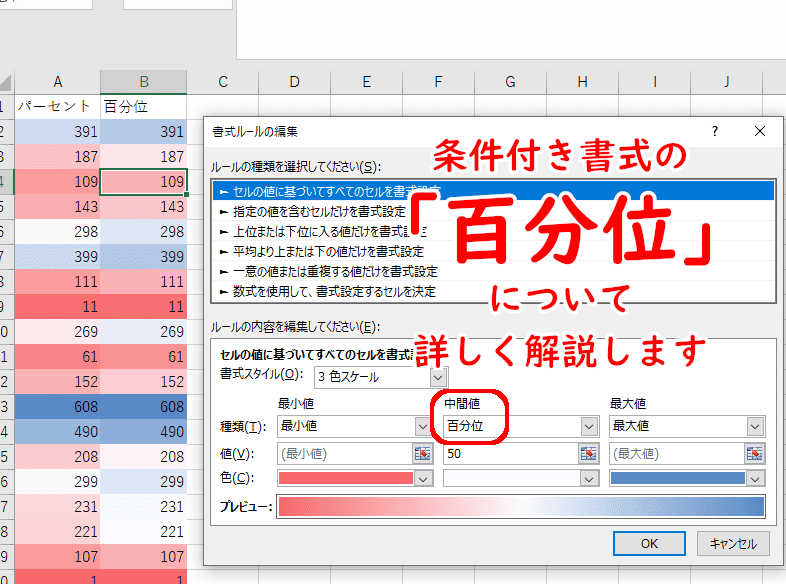This screenshot has width=786, height=584.
Task: Click cell 187 in column B
Action: [x=144, y=156]
